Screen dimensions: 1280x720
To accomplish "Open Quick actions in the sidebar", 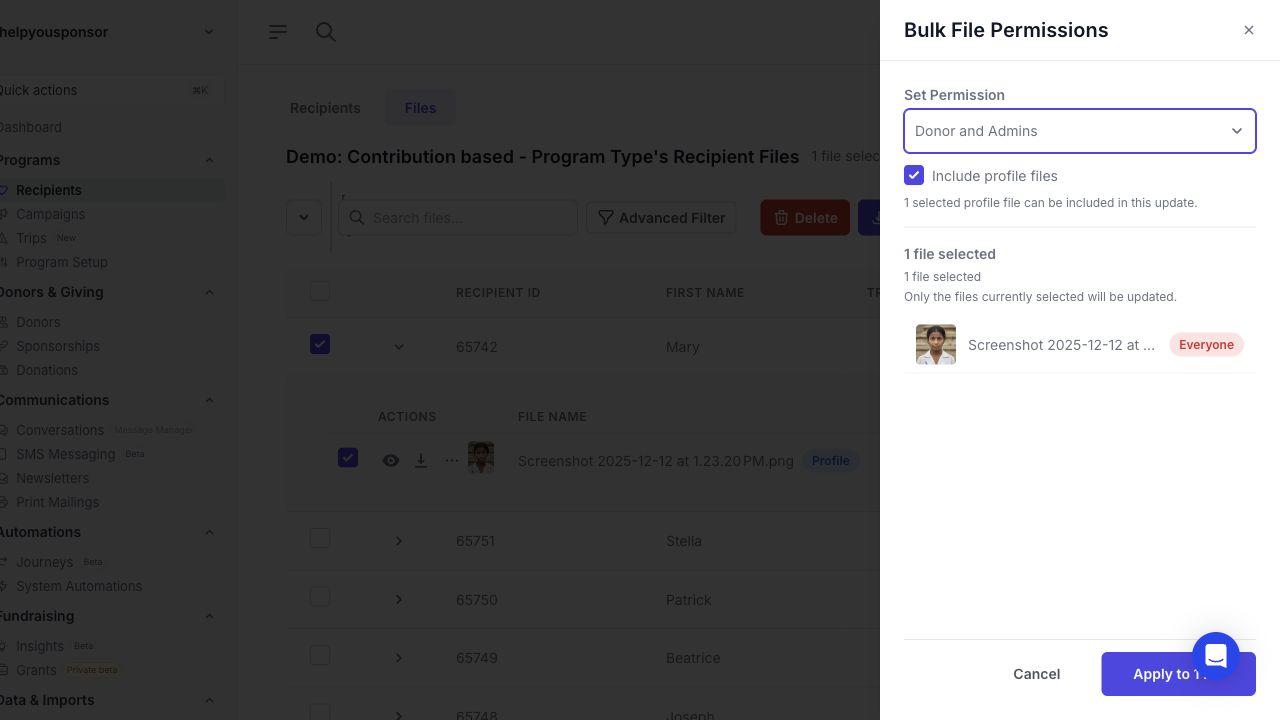I will coord(108,90).
